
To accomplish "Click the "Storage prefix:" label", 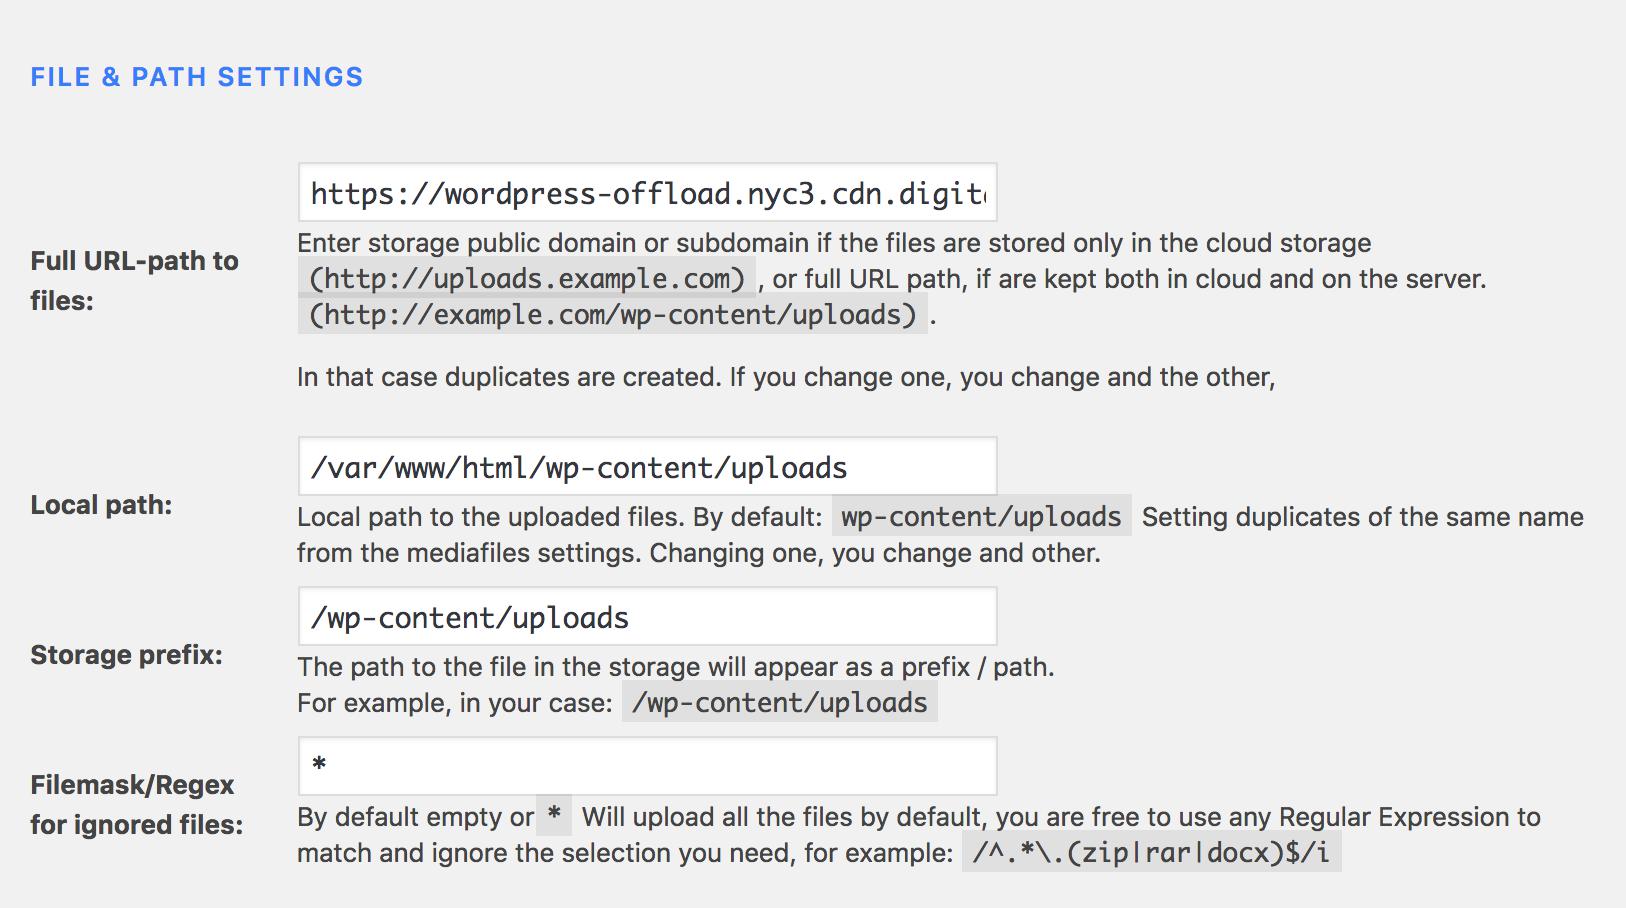I will coord(126,655).
